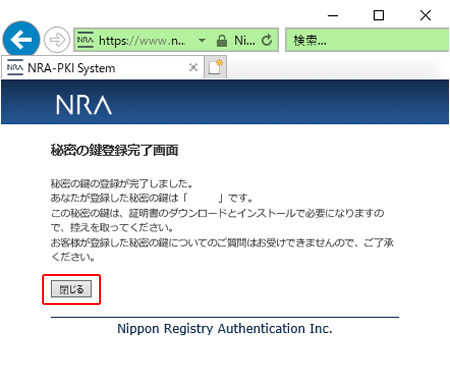The height and width of the screenshot is (384, 450).
Task: Click the NRA site icon in address bar
Action: (85, 40)
